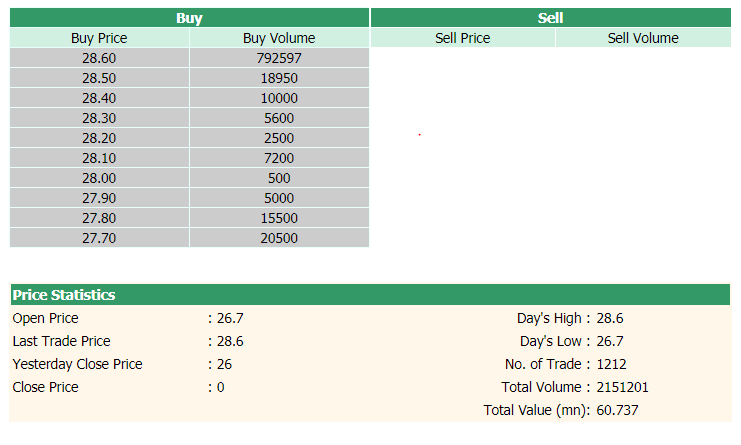Click the Buy section header

(x=189, y=18)
